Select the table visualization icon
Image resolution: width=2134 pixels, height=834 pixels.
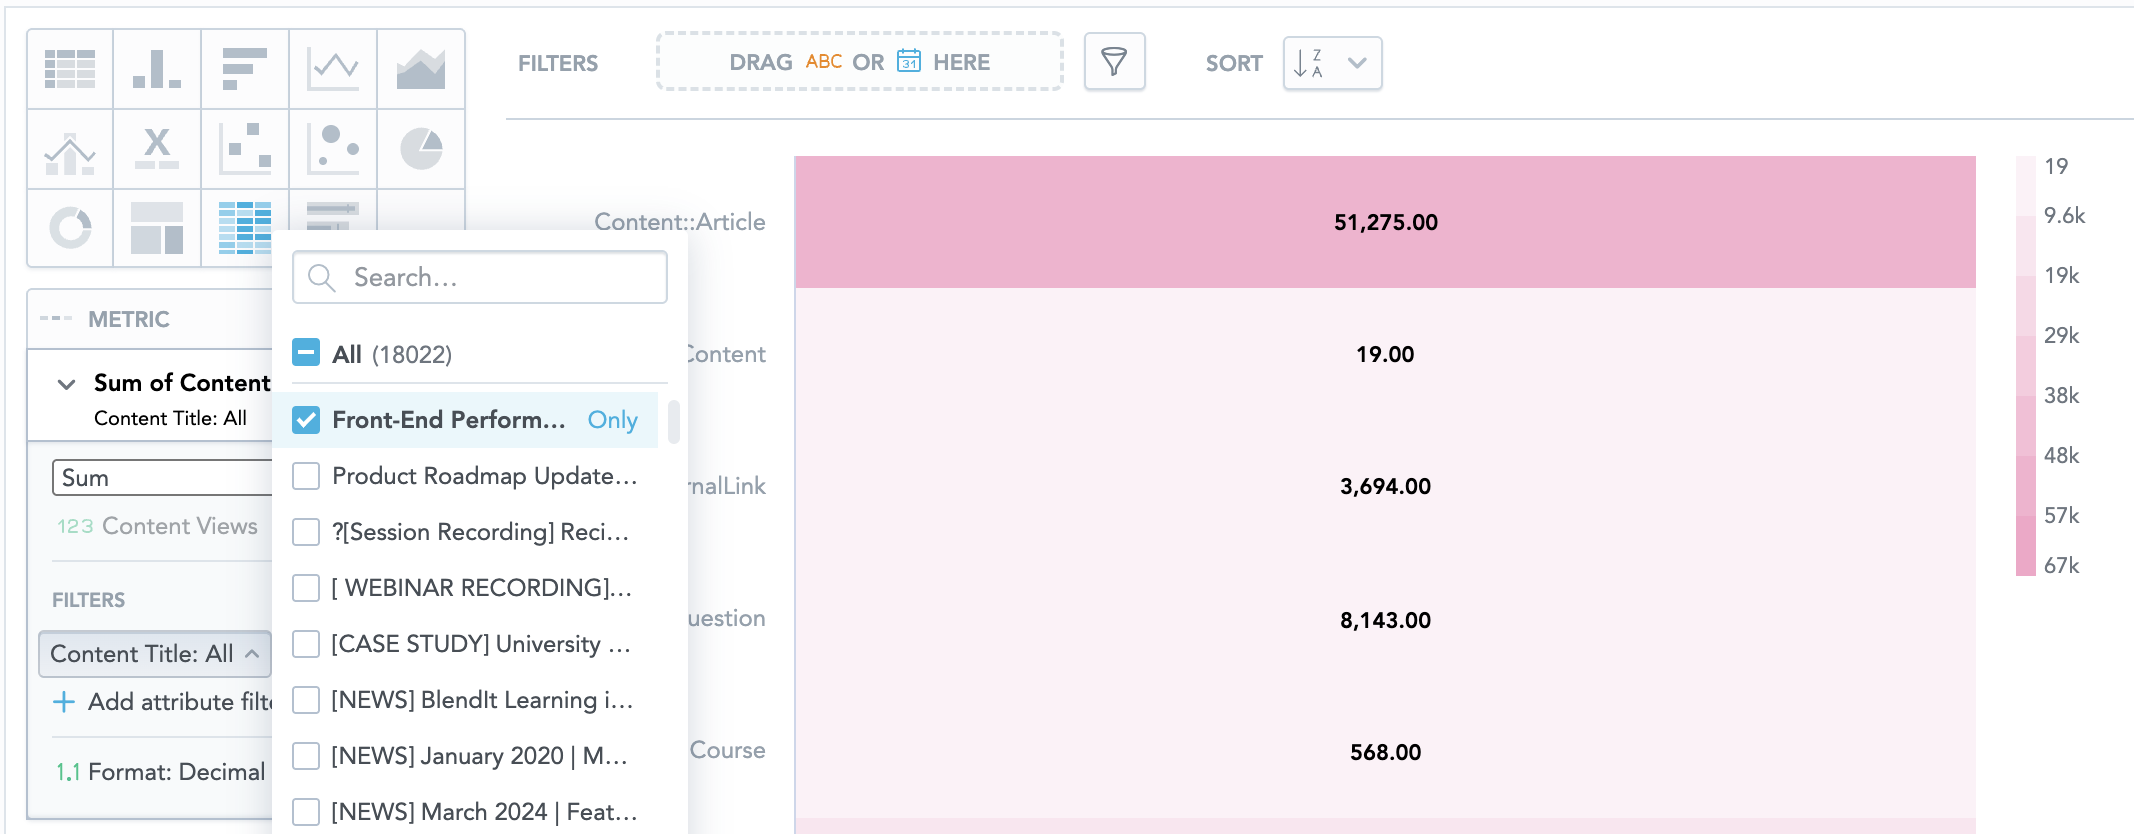70,69
